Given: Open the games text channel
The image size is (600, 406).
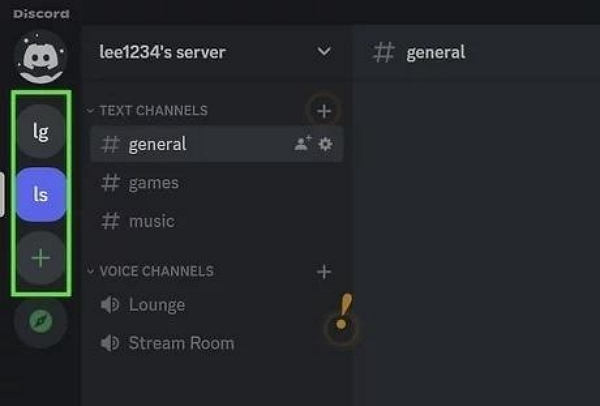Looking at the screenshot, I should click(x=153, y=183).
